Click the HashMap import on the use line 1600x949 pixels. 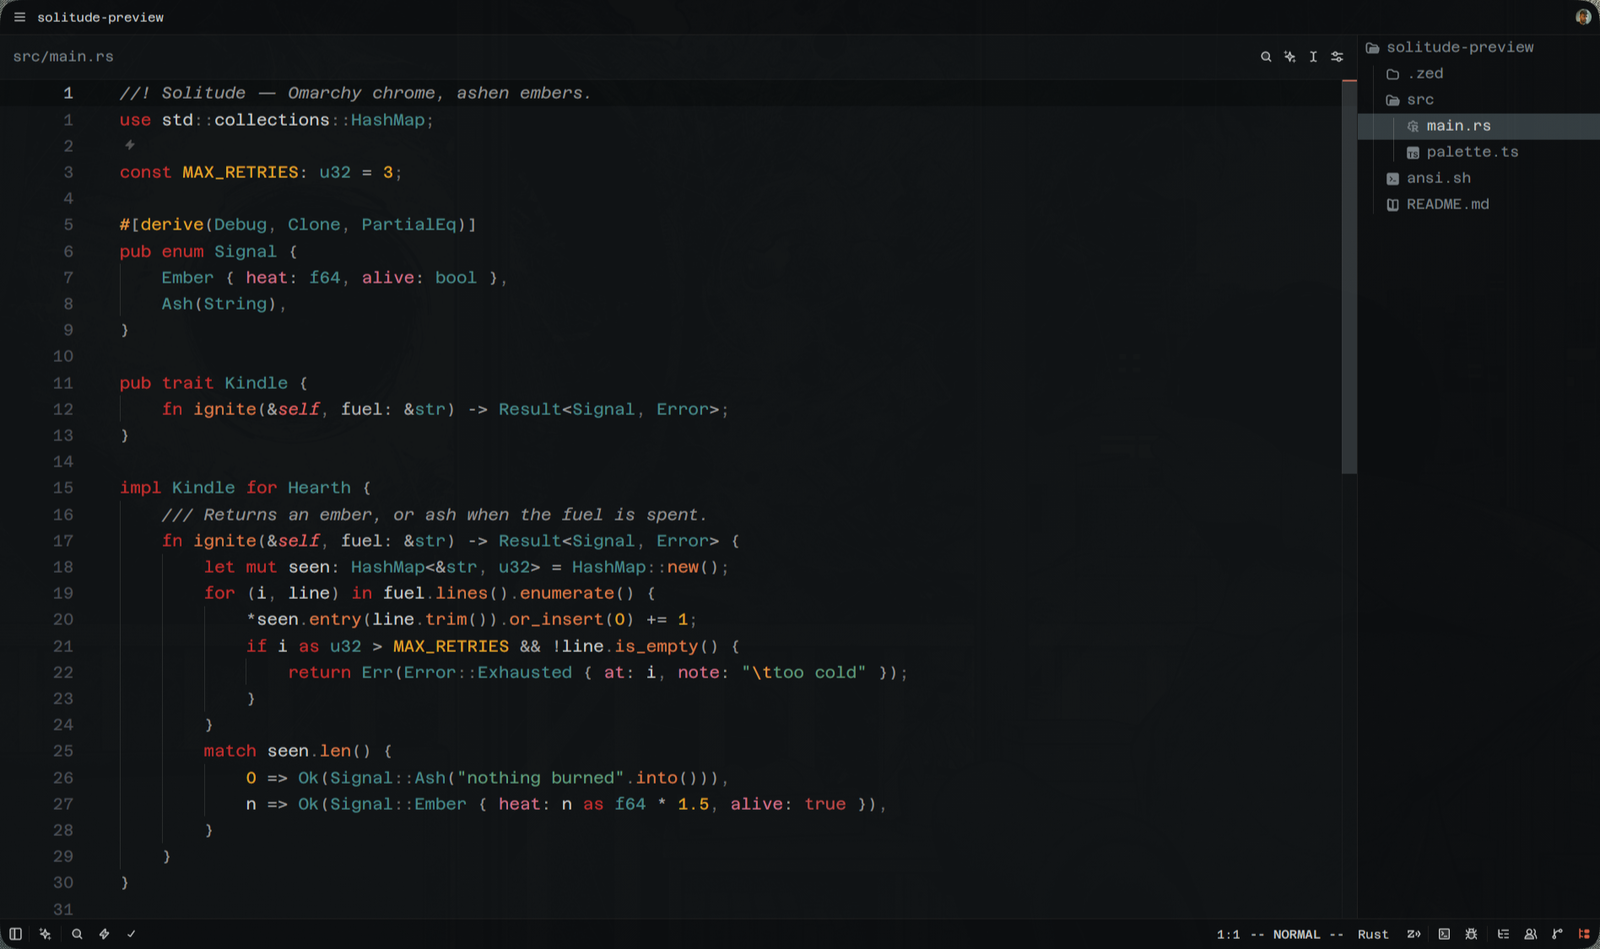[388, 120]
